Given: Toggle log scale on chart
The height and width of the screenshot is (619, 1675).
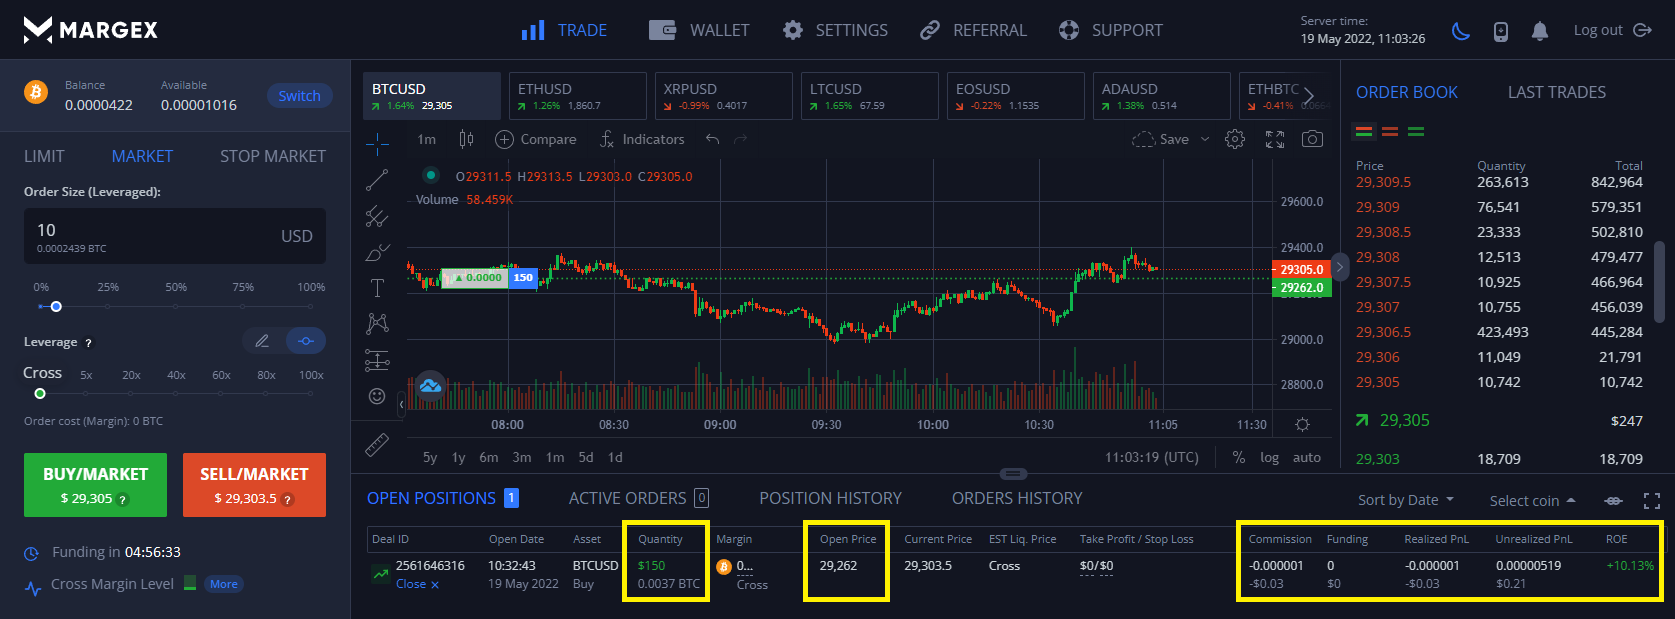Looking at the screenshot, I should point(1269,457).
